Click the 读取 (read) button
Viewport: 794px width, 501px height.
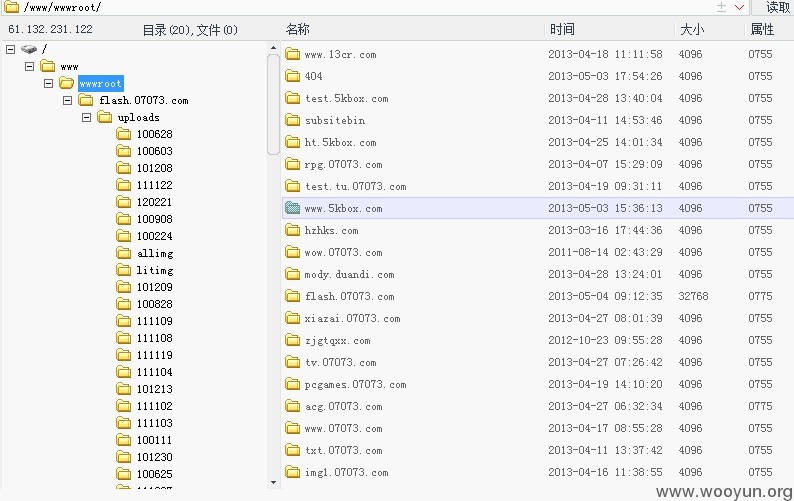(773, 7)
